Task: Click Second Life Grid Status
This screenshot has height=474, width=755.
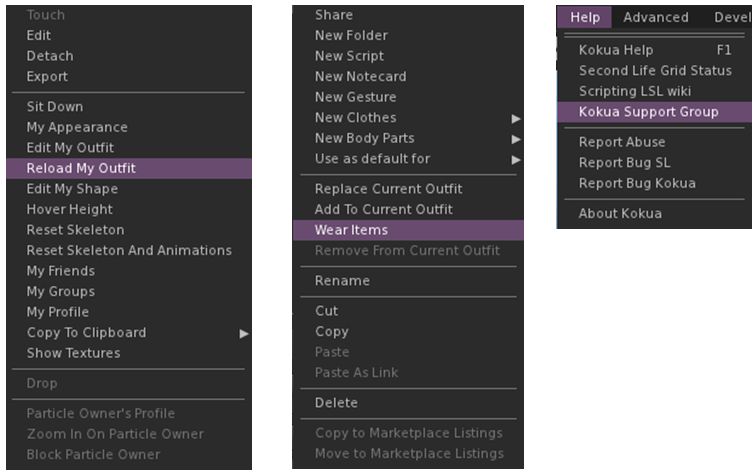Action: 655,71
